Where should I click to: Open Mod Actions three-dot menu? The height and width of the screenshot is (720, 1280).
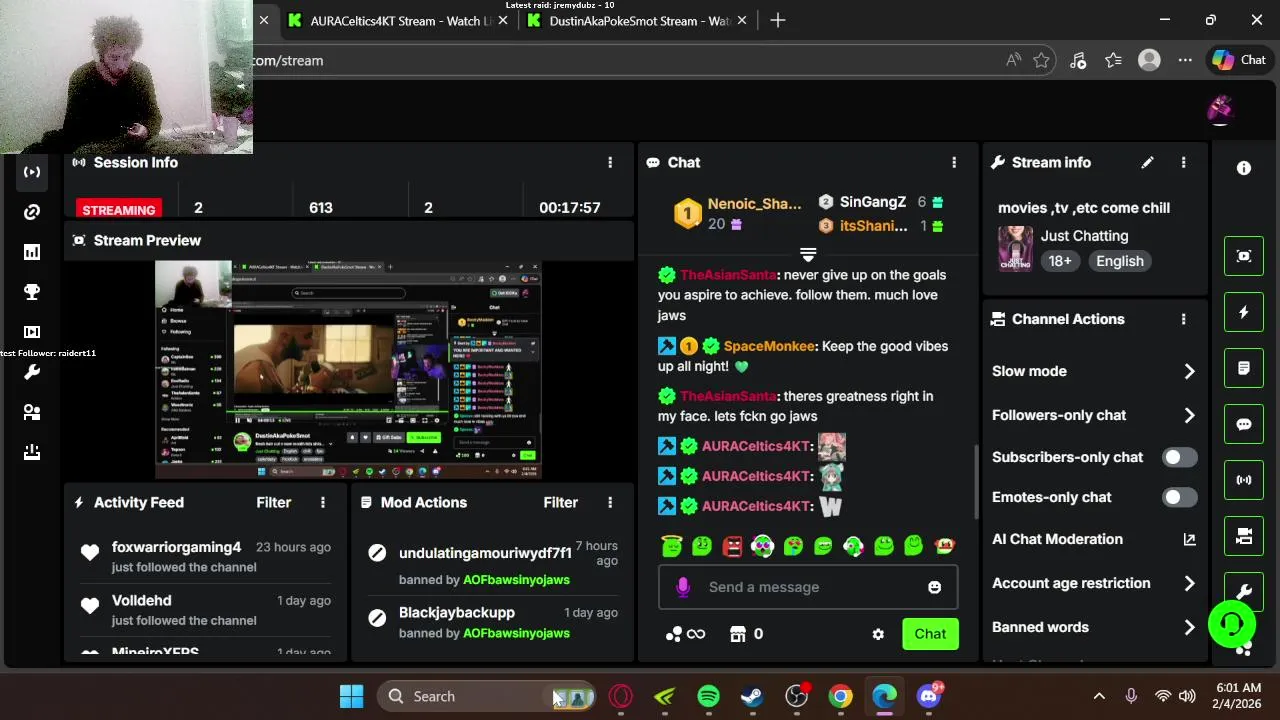click(x=610, y=502)
